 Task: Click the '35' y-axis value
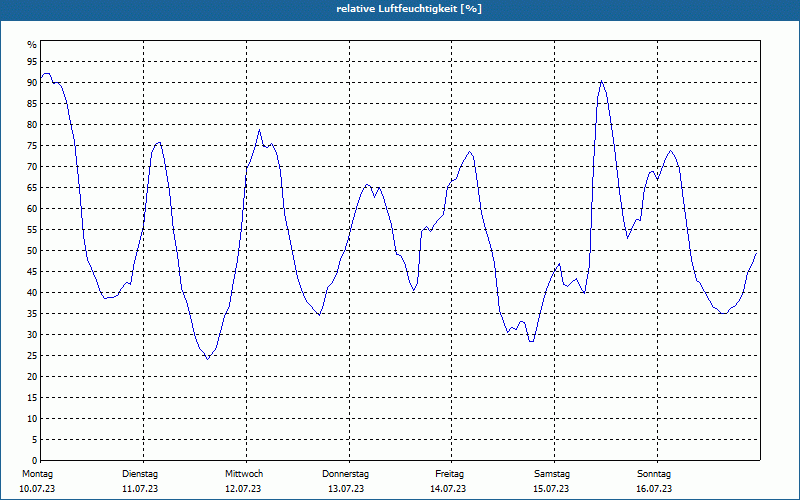[32, 314]
